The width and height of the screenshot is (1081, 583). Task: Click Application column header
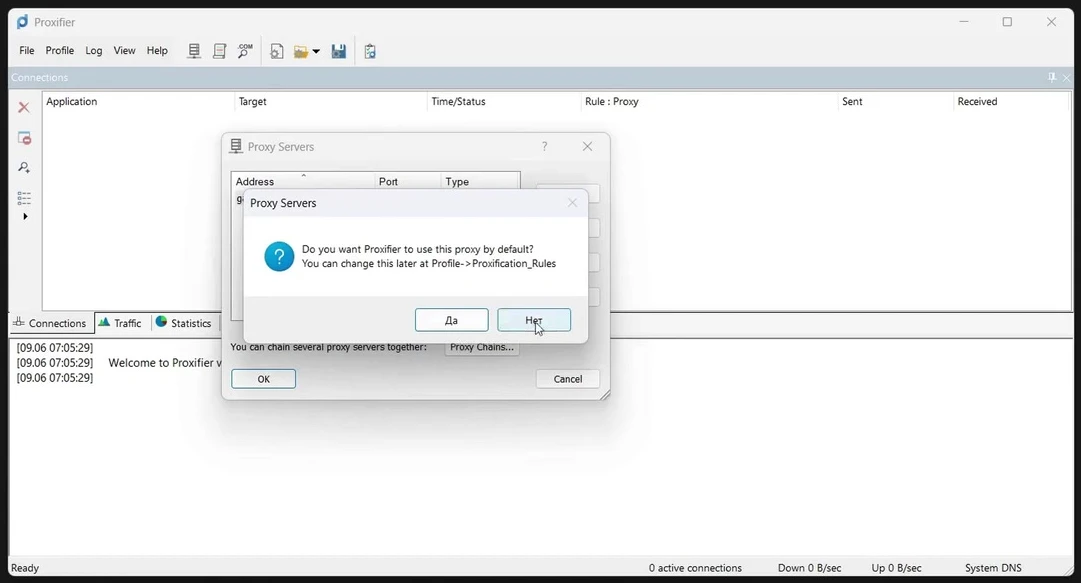[138, 101]
